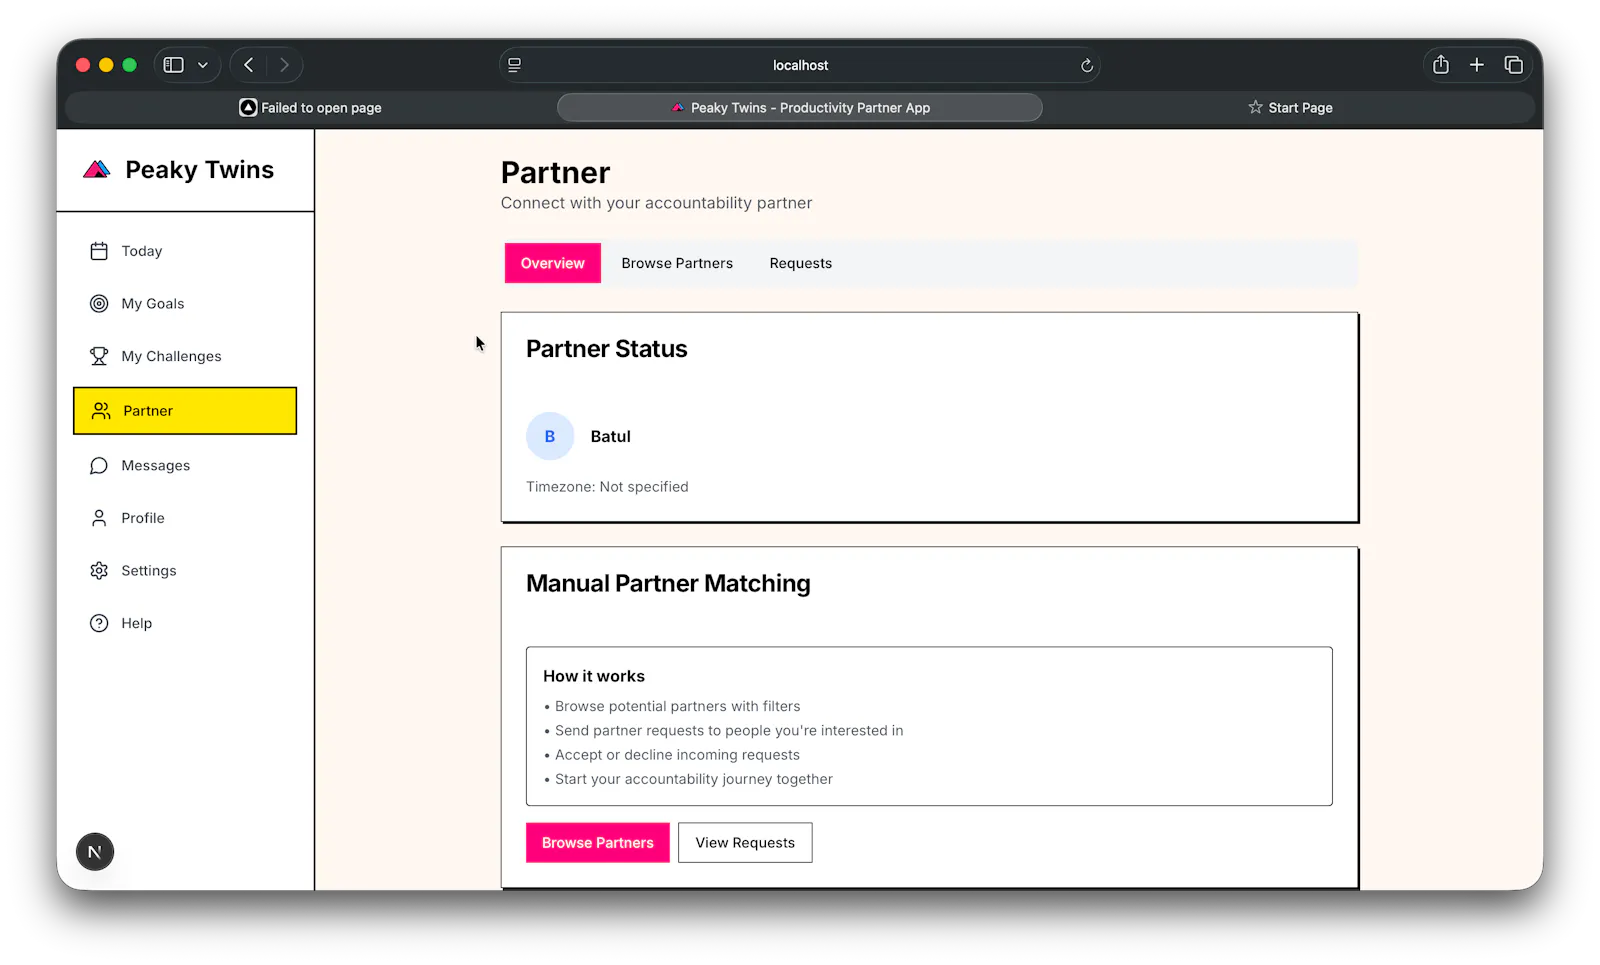Click the Partner people icon in sidebar
The width and height of the screenshot is (1600, 965).
pos(101,411)
